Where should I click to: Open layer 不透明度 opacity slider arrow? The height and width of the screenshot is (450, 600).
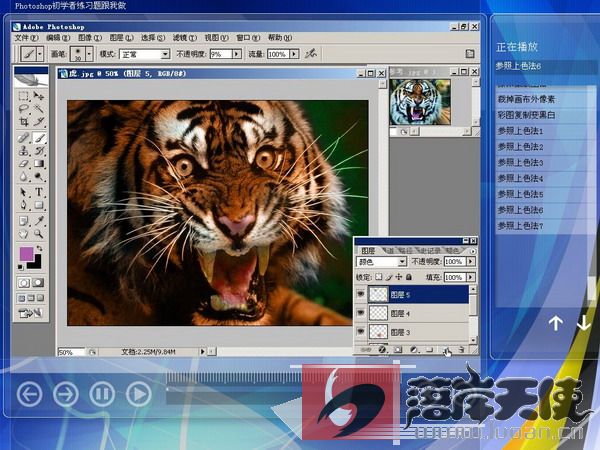[471, 262]
